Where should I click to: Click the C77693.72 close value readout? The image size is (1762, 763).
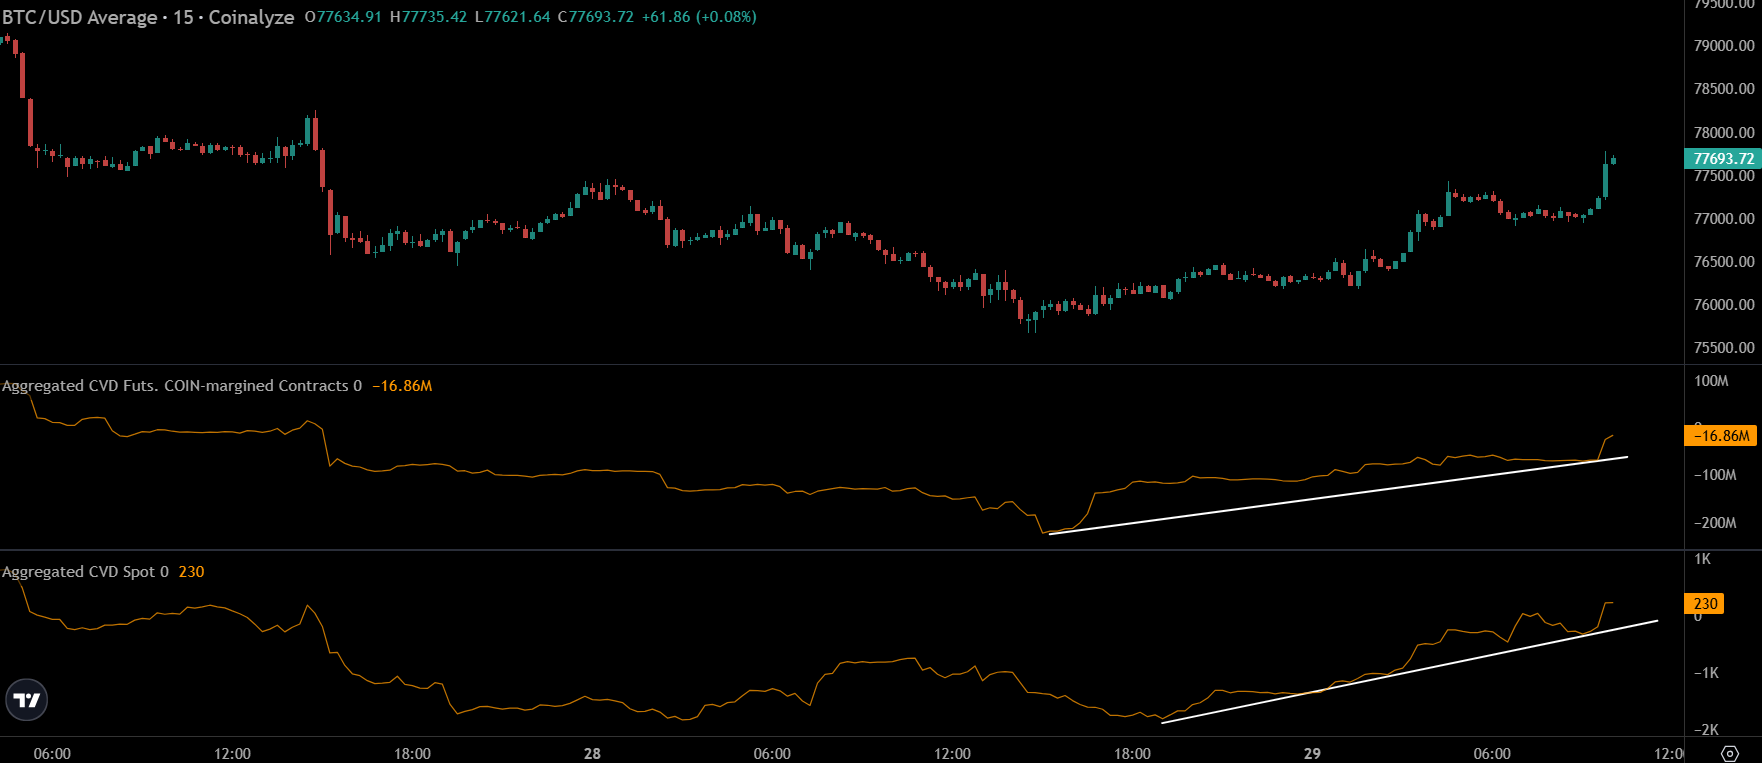pyautogui.click(x=595, y=17)
